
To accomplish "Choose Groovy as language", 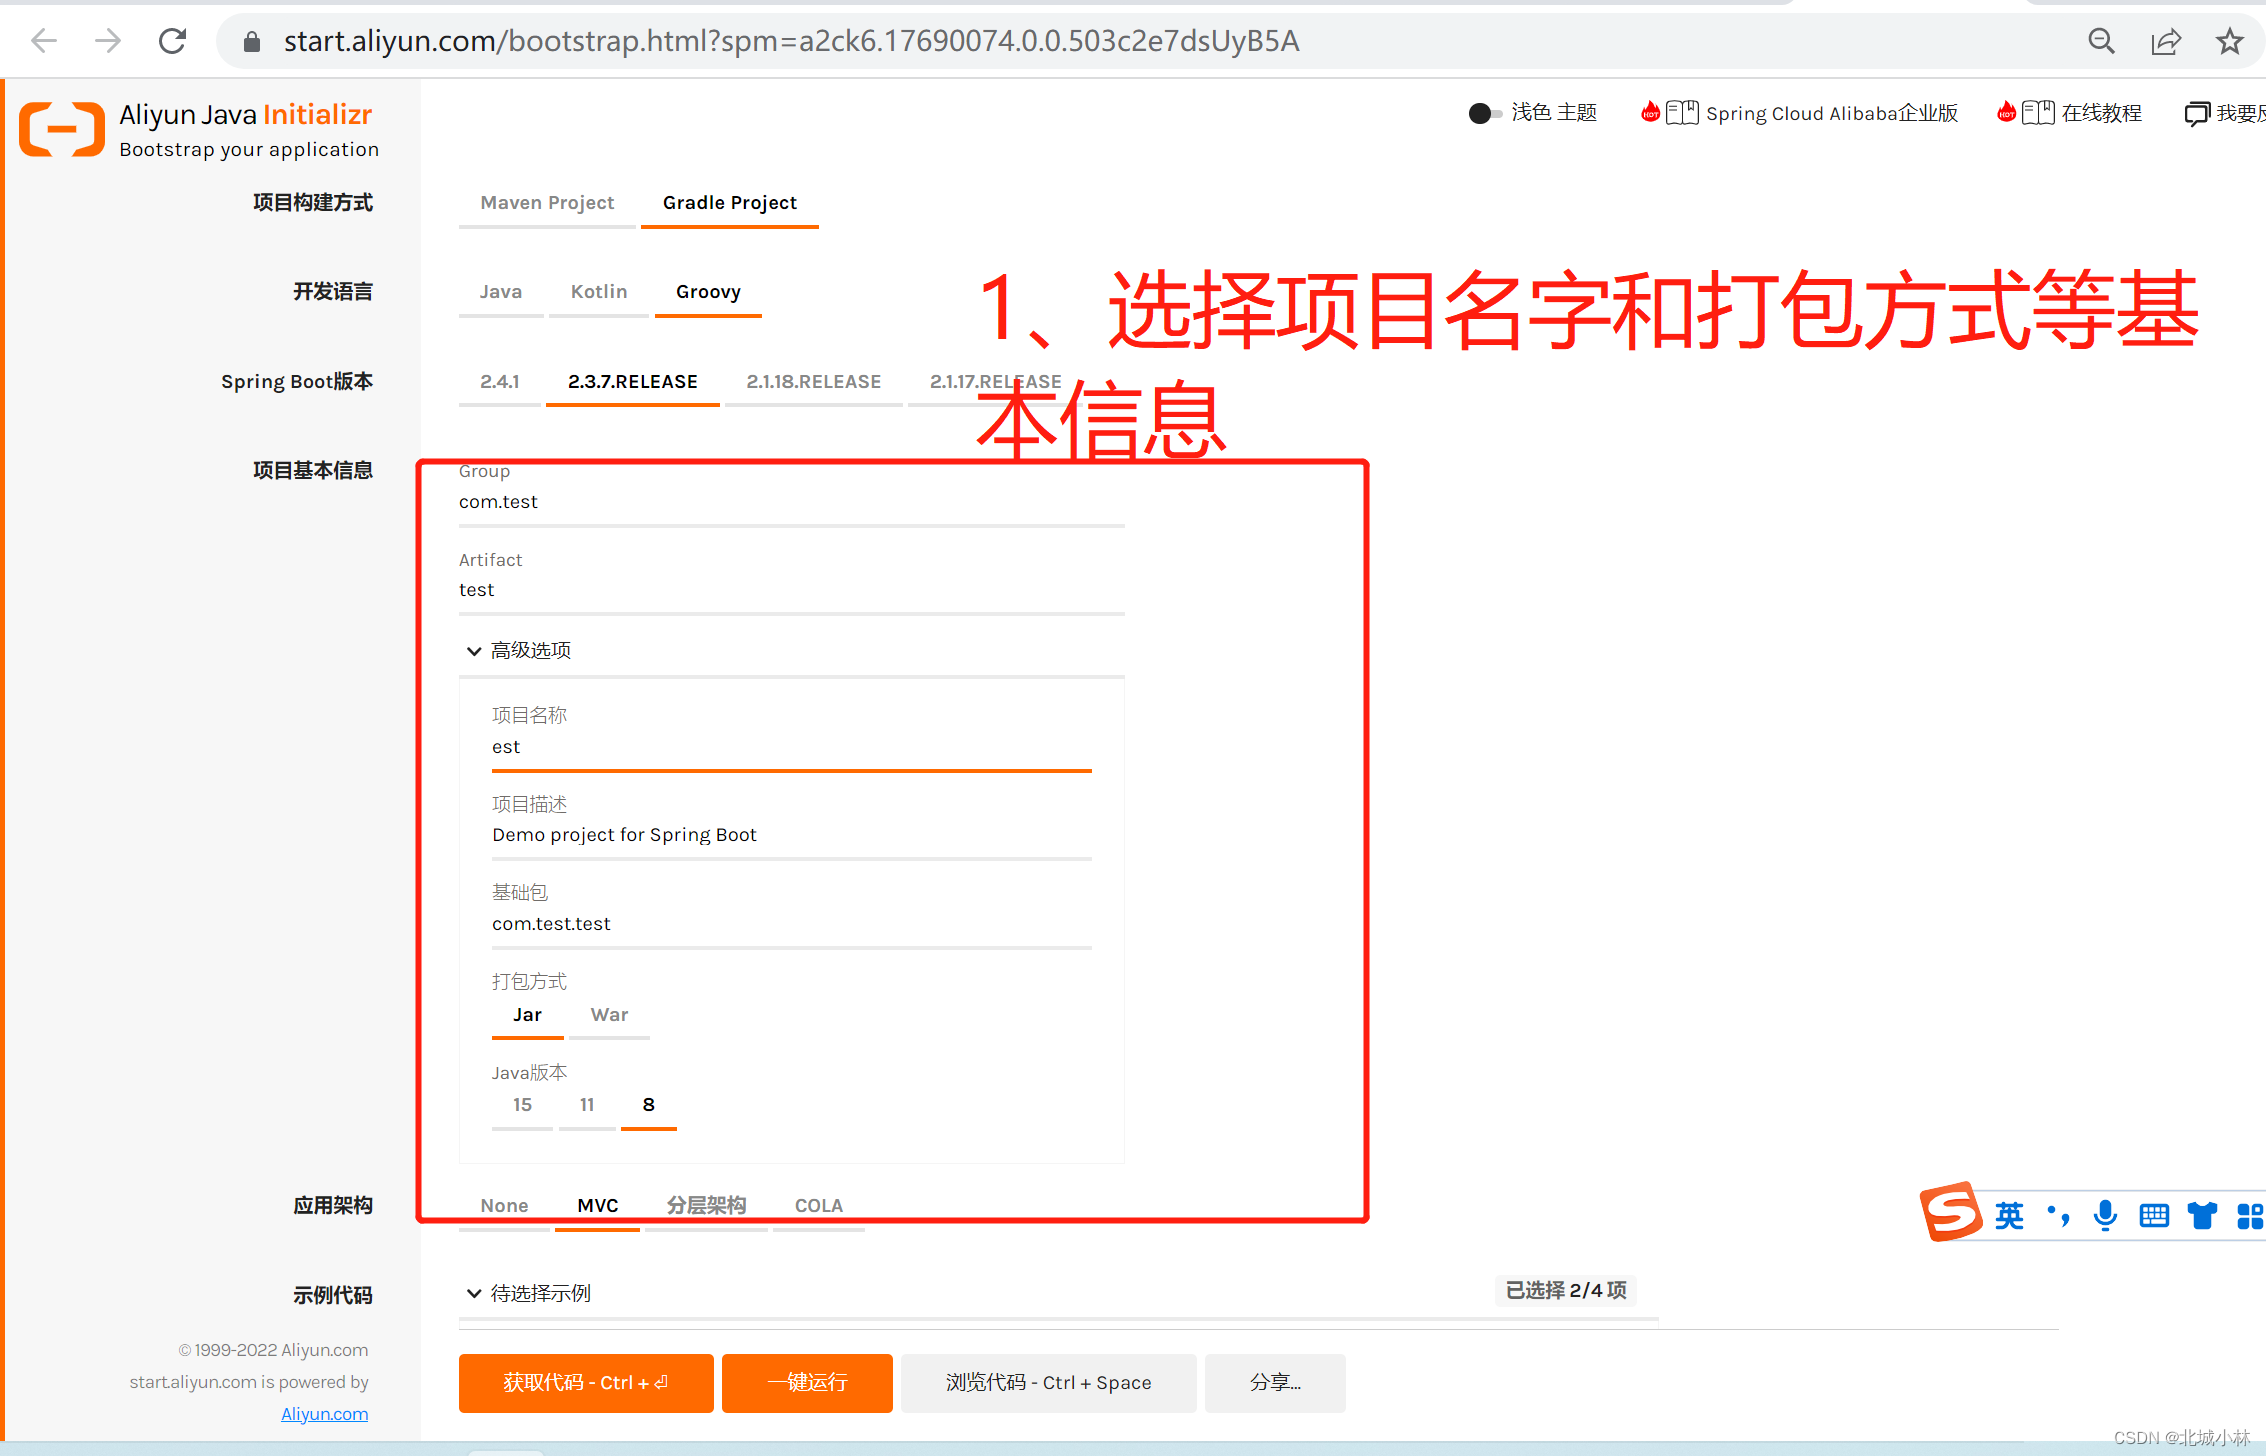I will [708, 292].
